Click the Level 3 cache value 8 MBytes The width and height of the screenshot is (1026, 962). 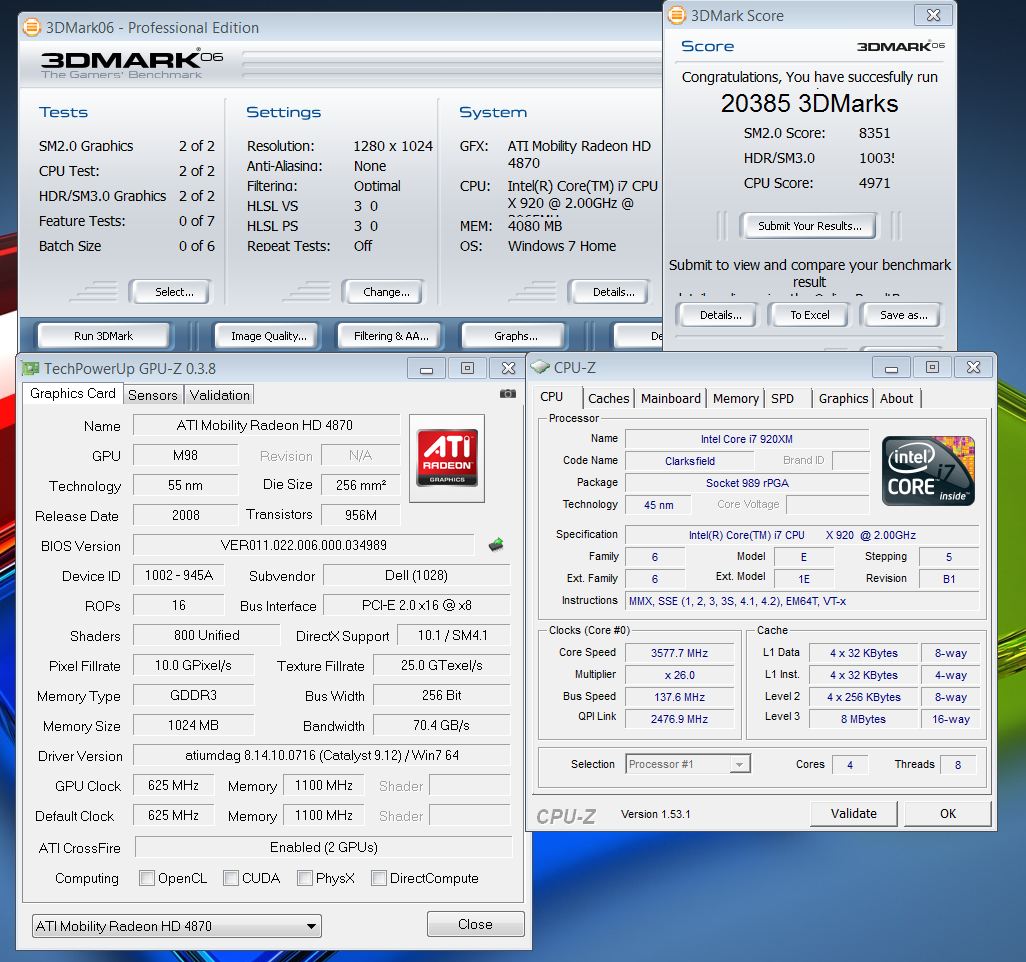(863, 719)
